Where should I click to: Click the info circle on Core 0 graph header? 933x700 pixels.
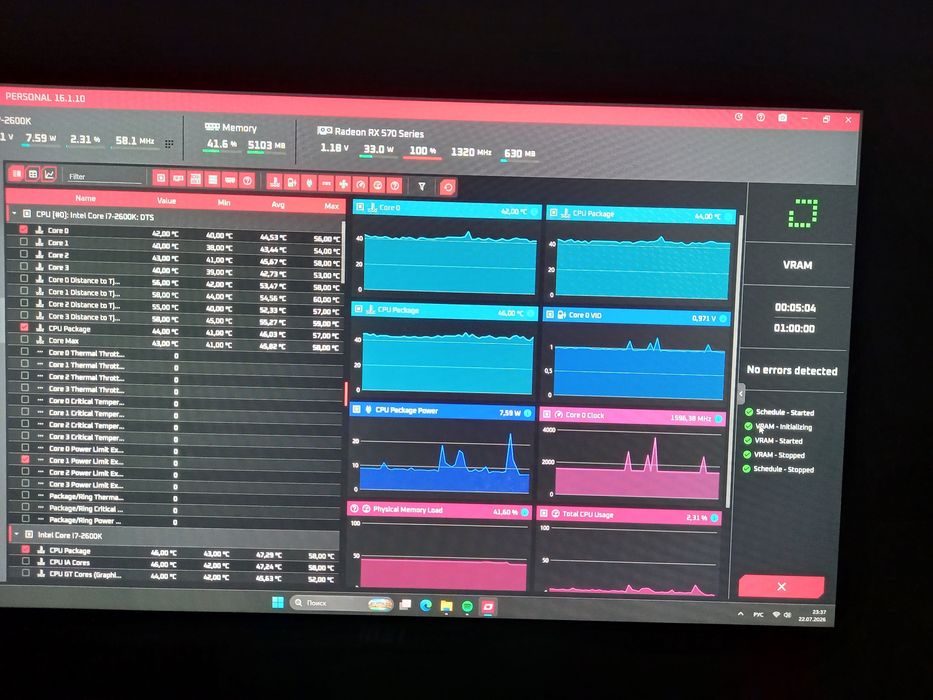tap(534, 212)
